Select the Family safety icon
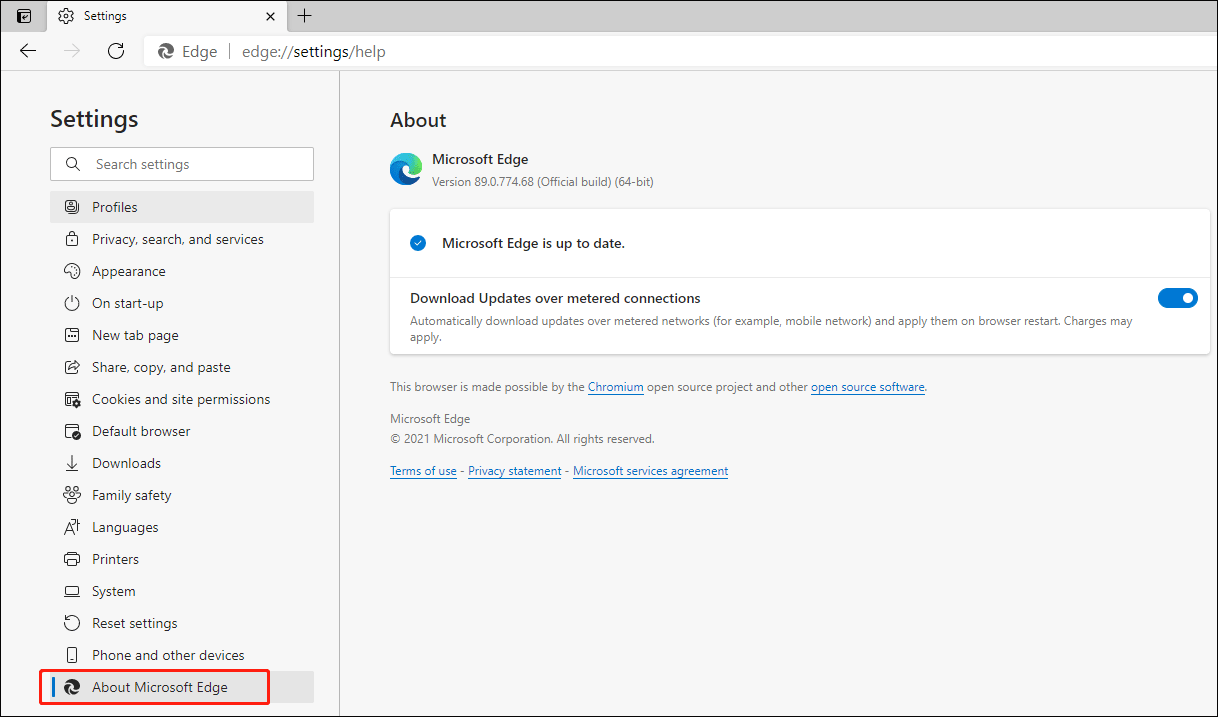 point(71,495)
